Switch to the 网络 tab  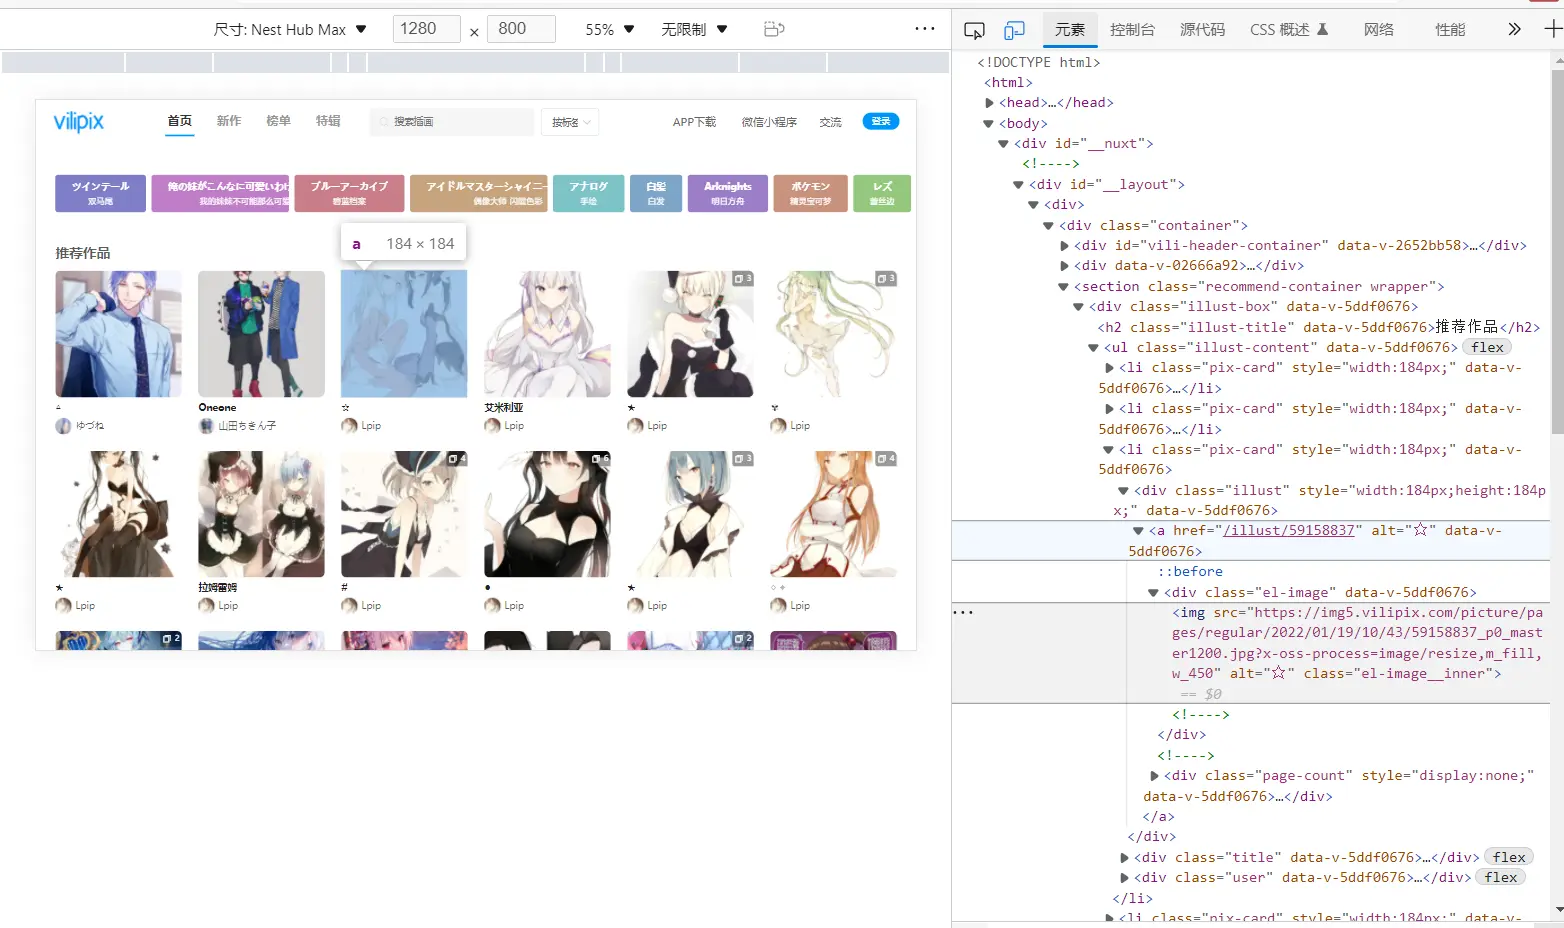coord(1378,30)
